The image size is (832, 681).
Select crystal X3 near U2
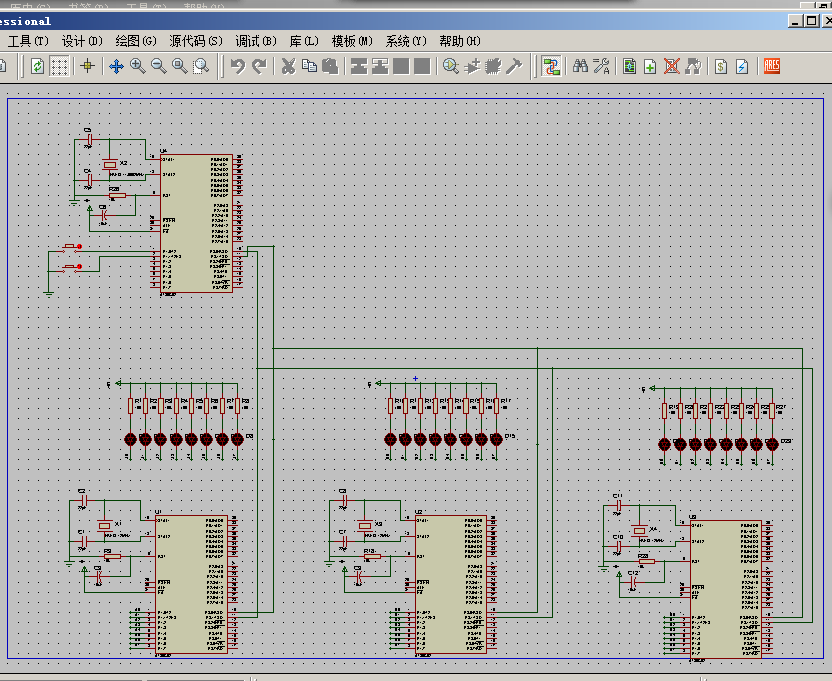click(x=365, y=526)
